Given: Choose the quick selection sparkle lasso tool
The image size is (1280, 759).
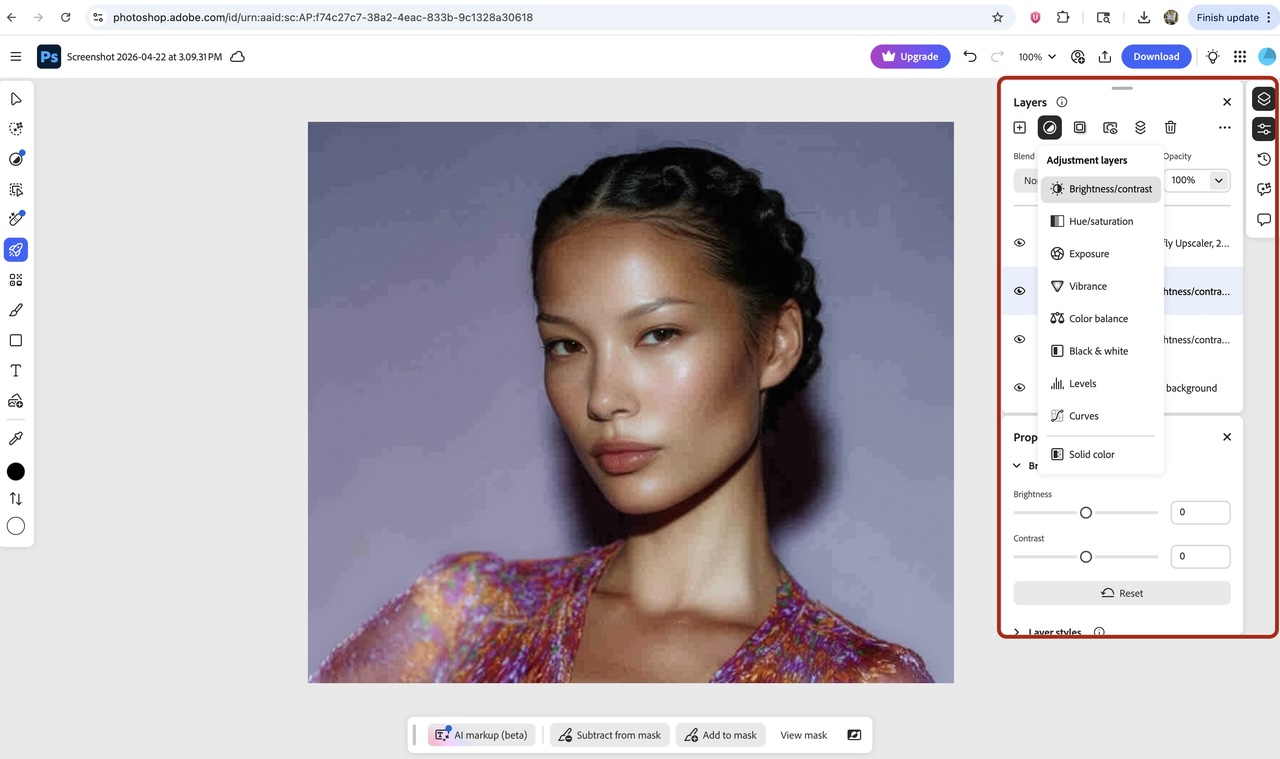Looking at the screenshot, I should tap(16, 129).
